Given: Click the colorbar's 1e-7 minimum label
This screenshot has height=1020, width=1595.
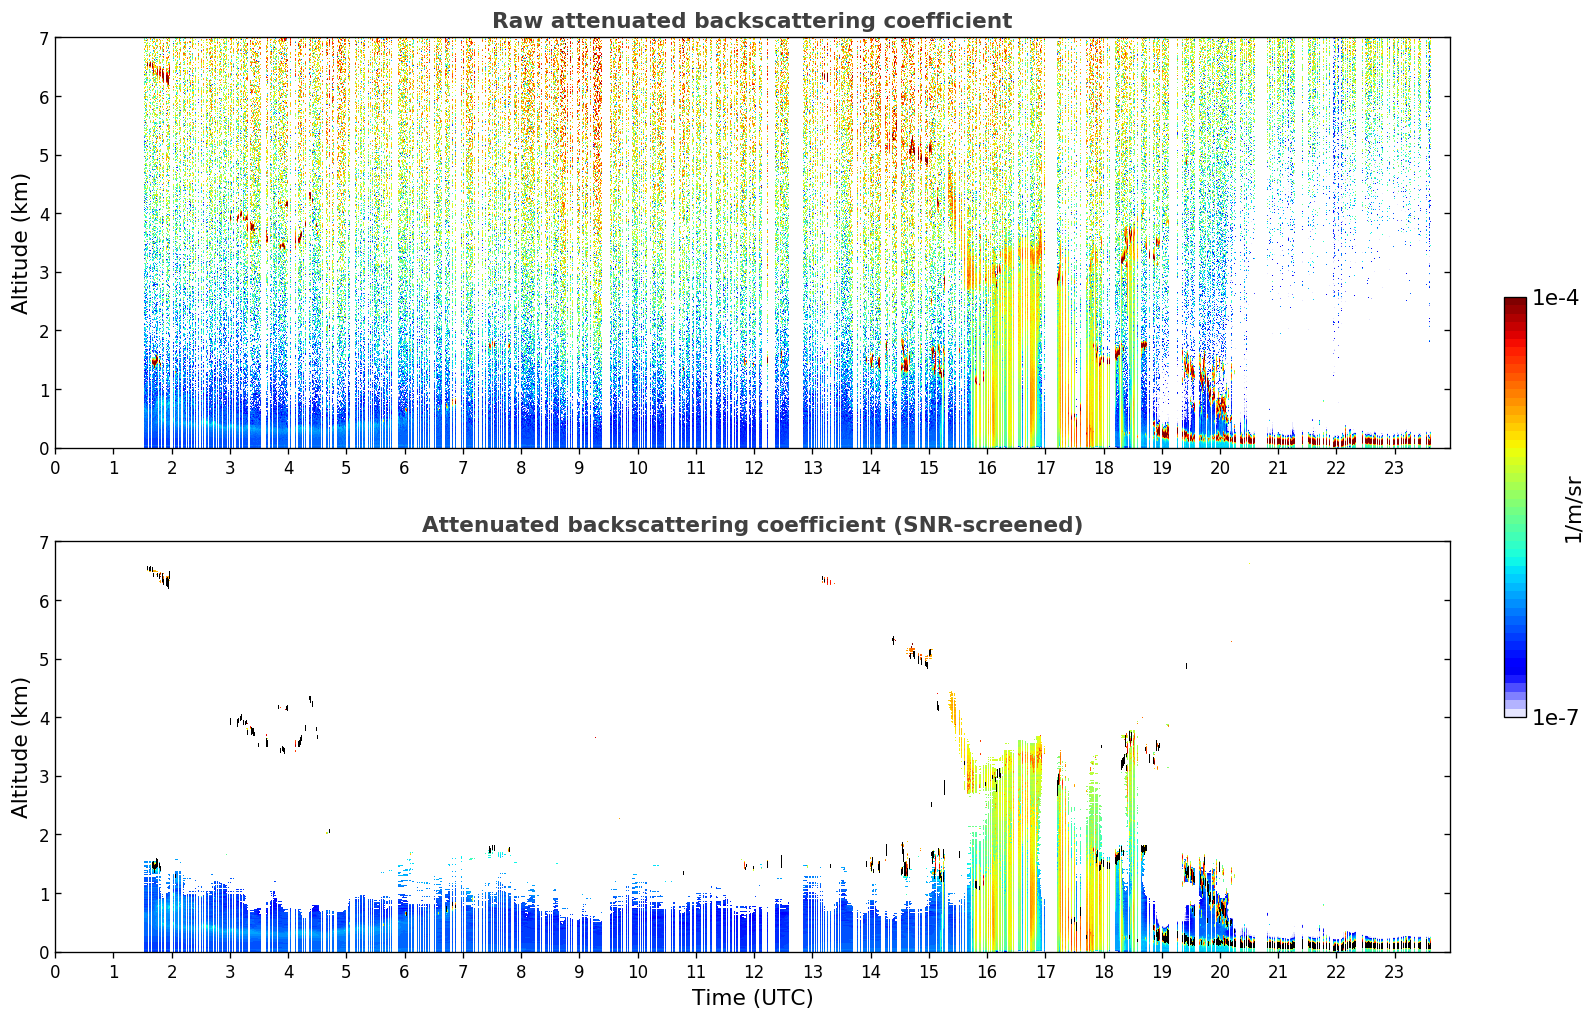Looking at the screenshot, I should click(x=1555, y=717).
